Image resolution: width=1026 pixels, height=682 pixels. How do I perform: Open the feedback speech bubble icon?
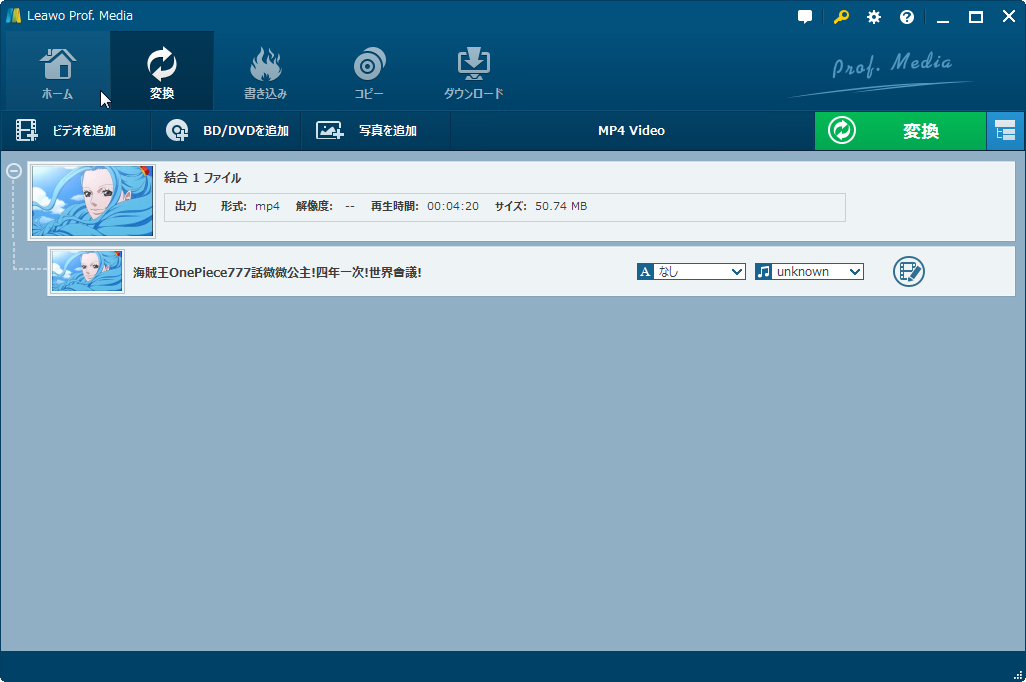coord(805,17)
